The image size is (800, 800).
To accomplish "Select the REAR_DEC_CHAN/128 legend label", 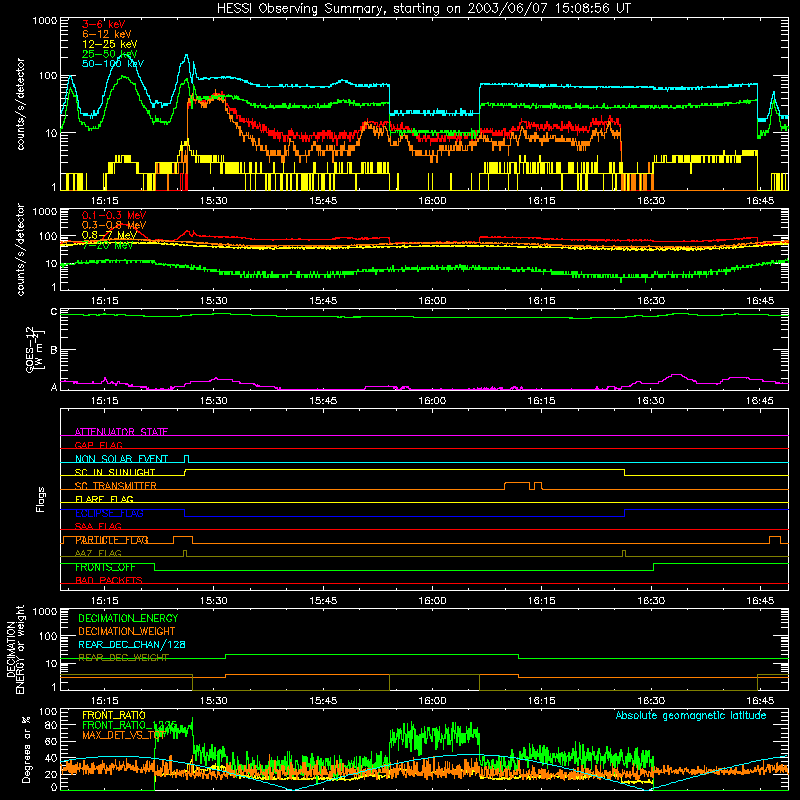I will [132, 644].
